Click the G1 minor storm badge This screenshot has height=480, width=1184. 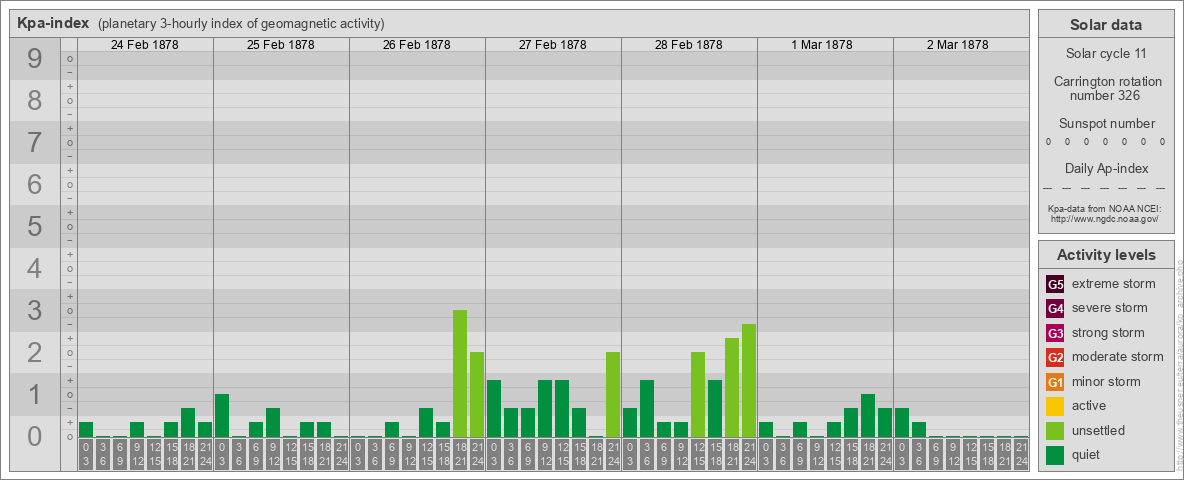1055,382
